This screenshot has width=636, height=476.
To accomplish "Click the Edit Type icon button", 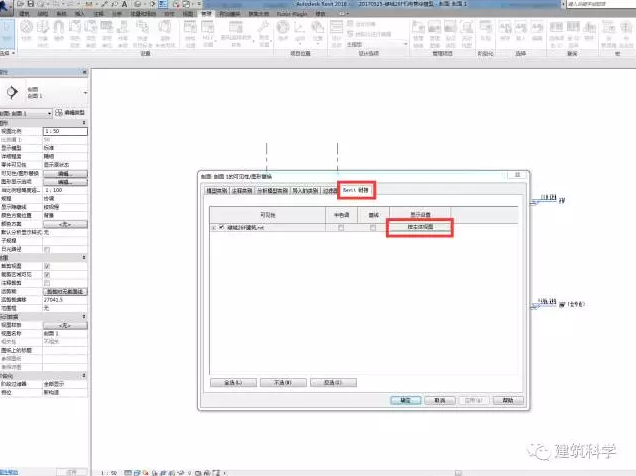I will 70,112.
